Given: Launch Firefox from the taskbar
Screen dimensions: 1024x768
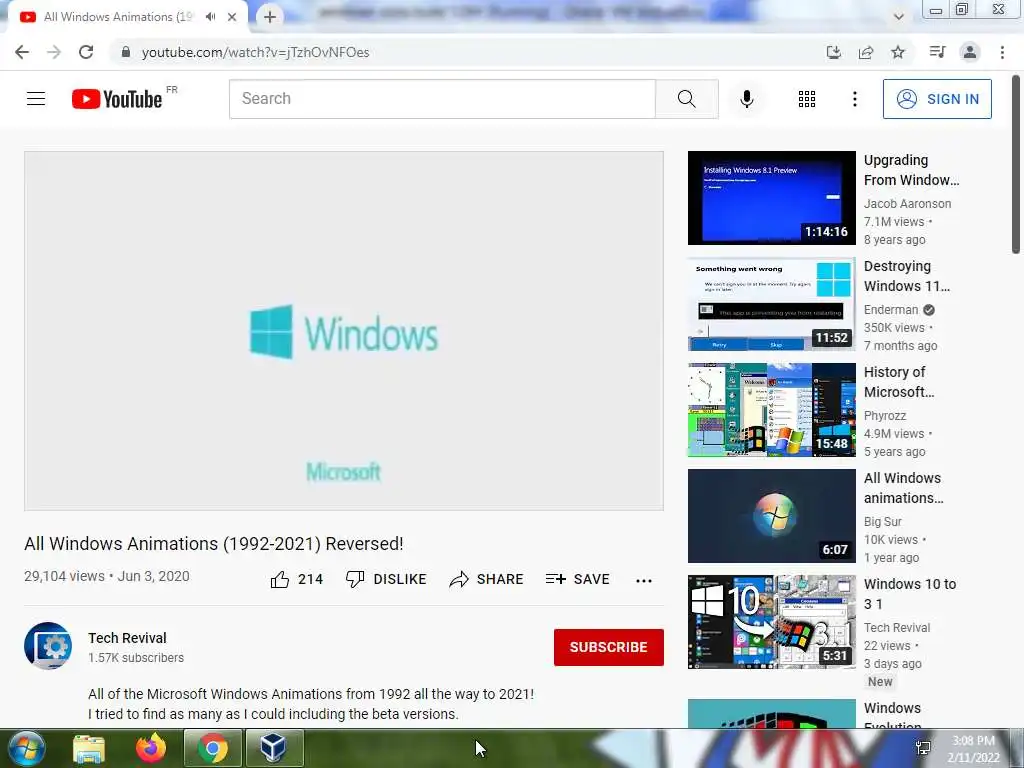Looking at the screenshot, I should 151,748.
